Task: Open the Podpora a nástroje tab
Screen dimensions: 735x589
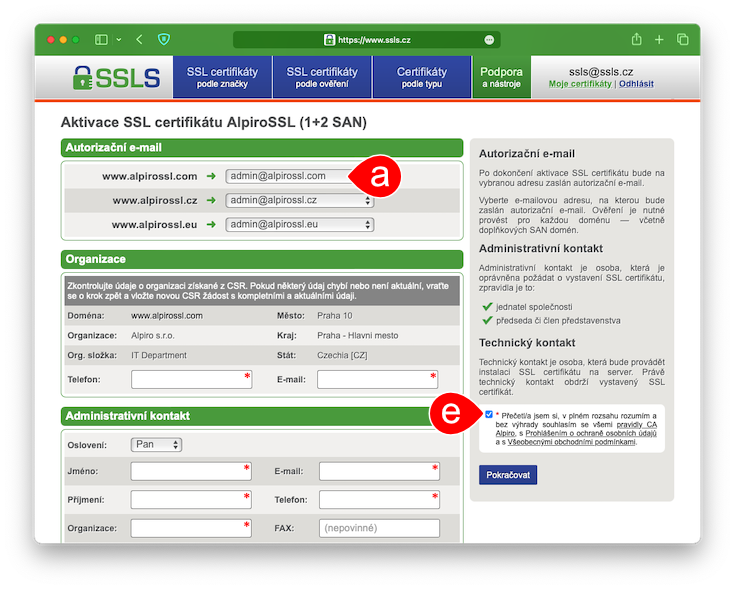Action: pos(501,77)
